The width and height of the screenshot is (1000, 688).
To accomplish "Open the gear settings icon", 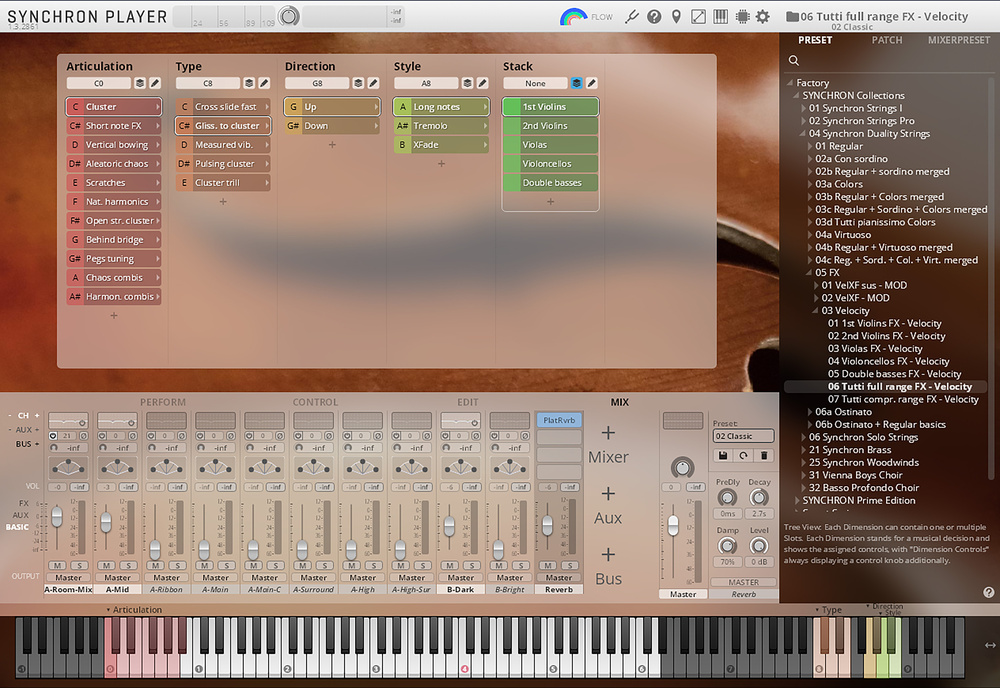I will [x=763, y=17].
